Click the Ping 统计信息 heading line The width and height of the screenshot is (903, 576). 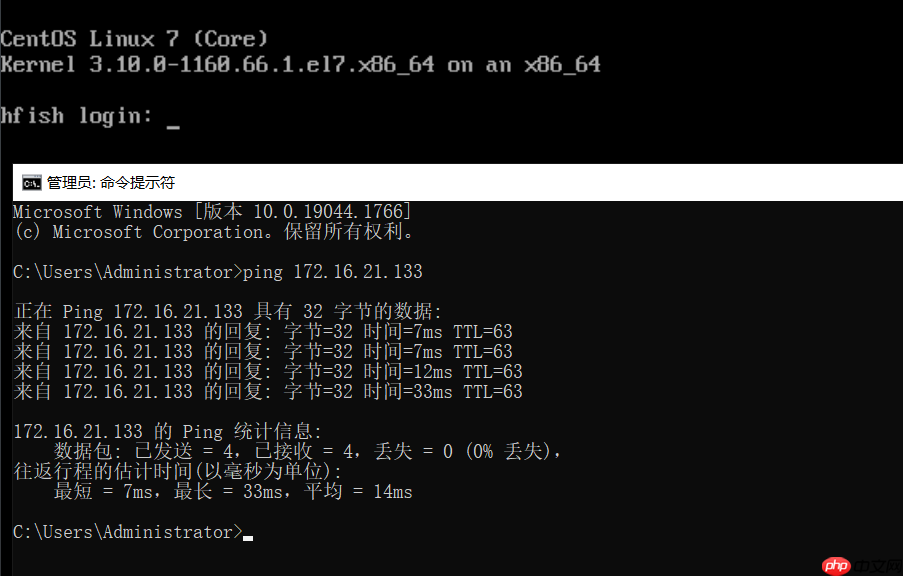tap(167, 432)
